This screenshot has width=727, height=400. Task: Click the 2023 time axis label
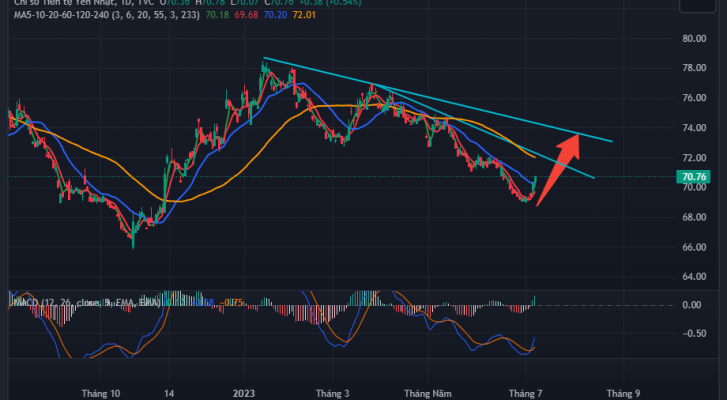coord(244,394)
